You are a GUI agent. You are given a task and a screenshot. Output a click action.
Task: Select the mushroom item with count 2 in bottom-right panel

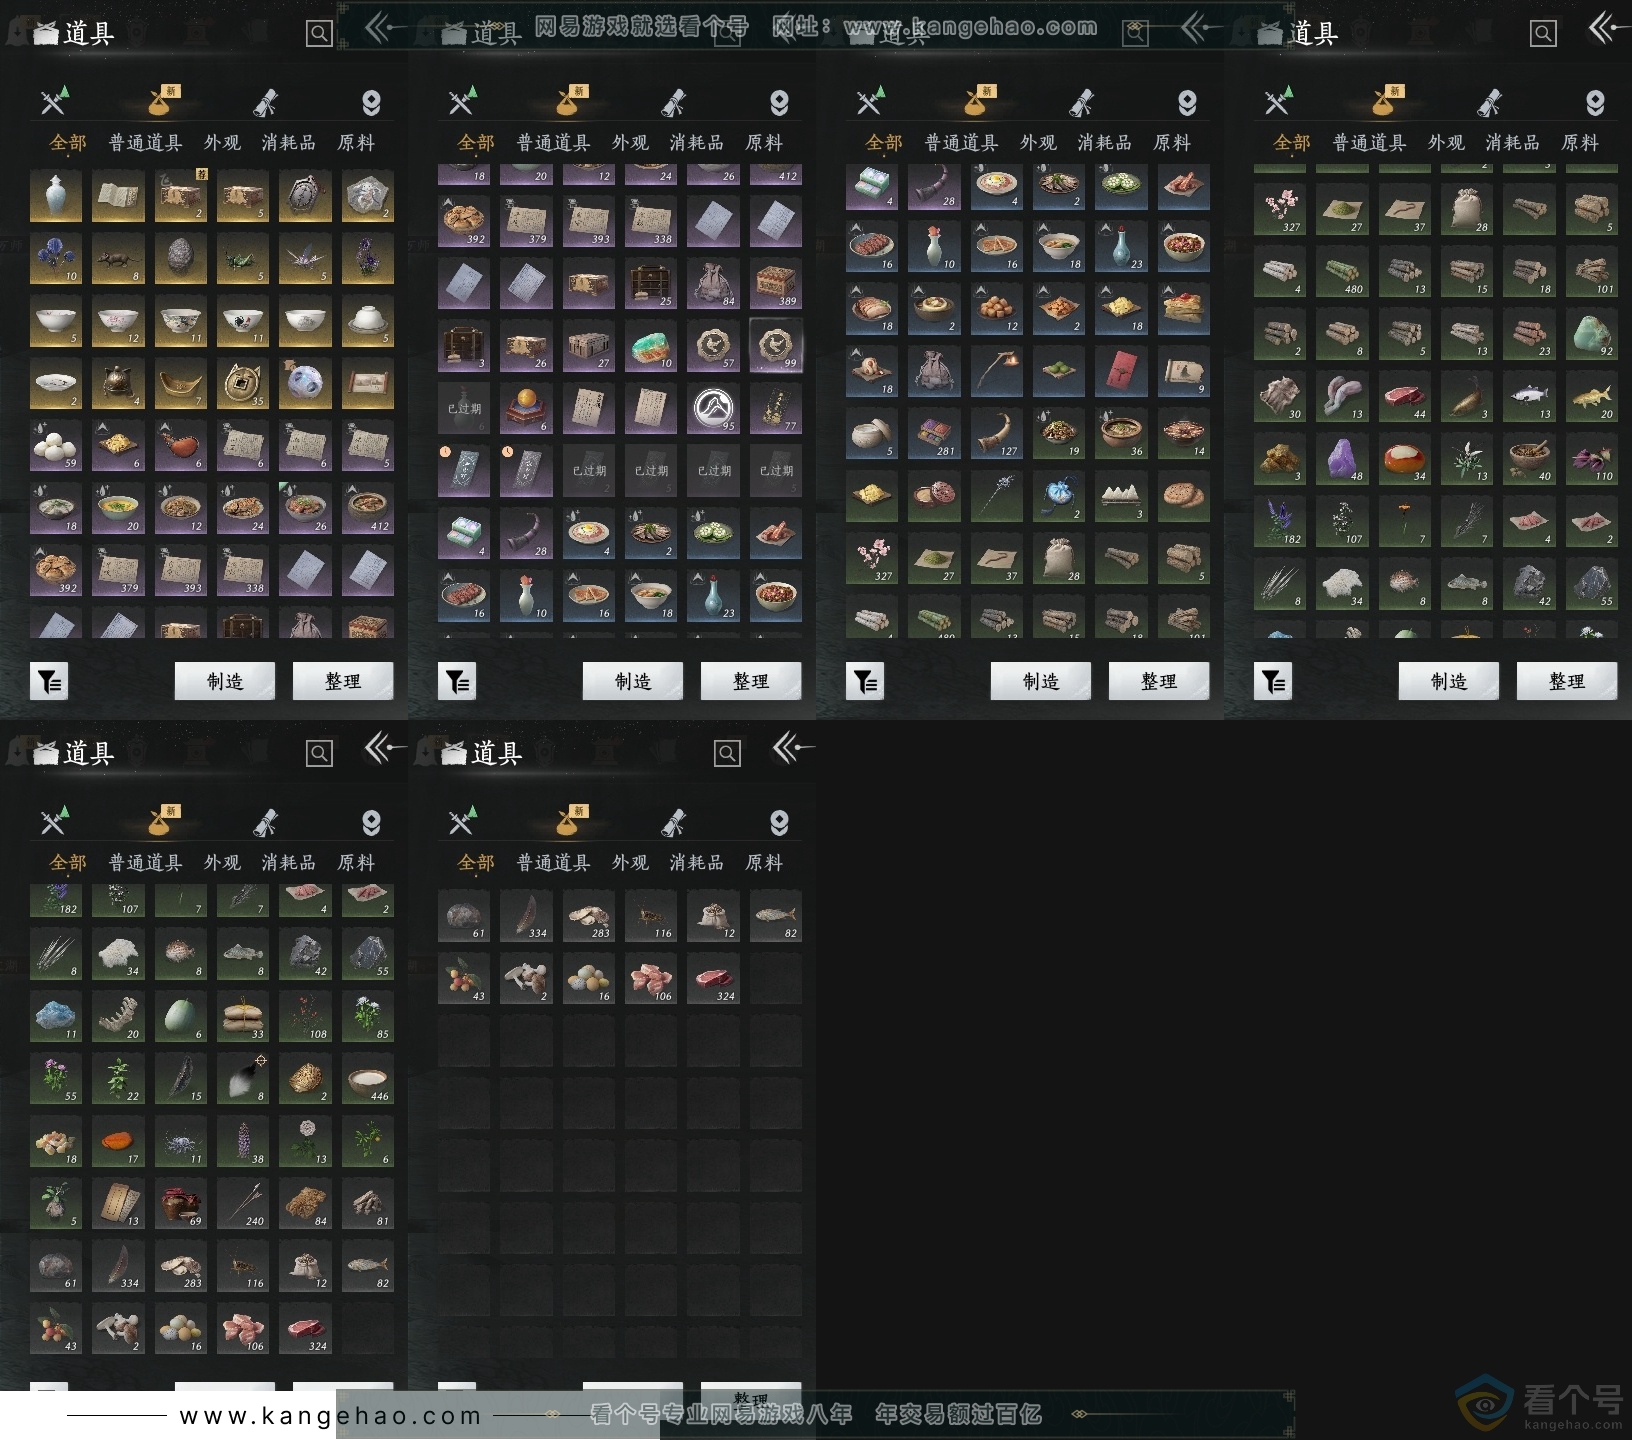[x=527, y=978]
